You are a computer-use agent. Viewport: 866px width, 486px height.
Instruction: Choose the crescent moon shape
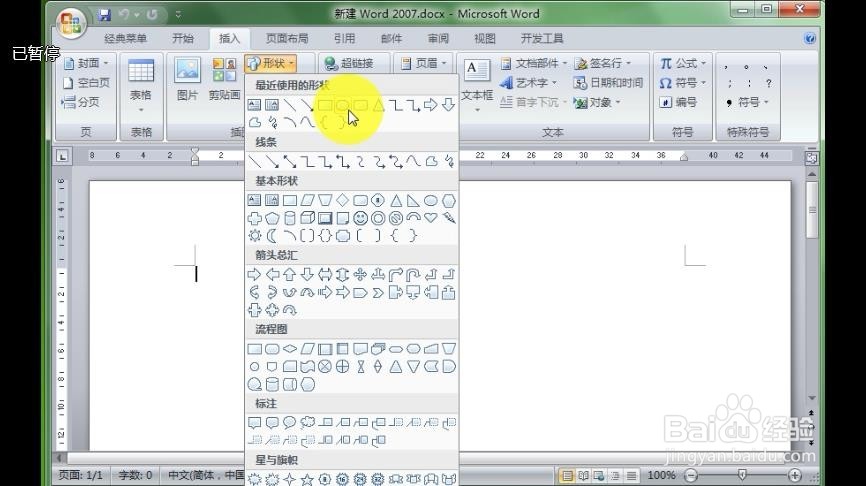(x=272, y=236)
